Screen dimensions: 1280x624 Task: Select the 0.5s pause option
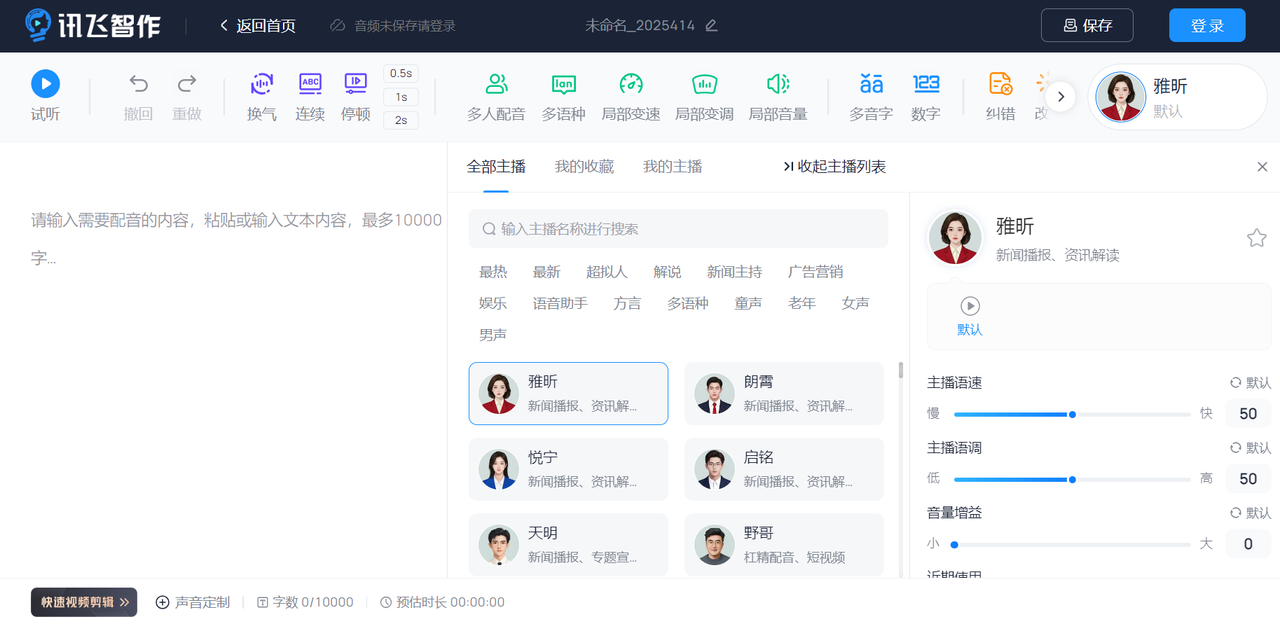(399, 73)
